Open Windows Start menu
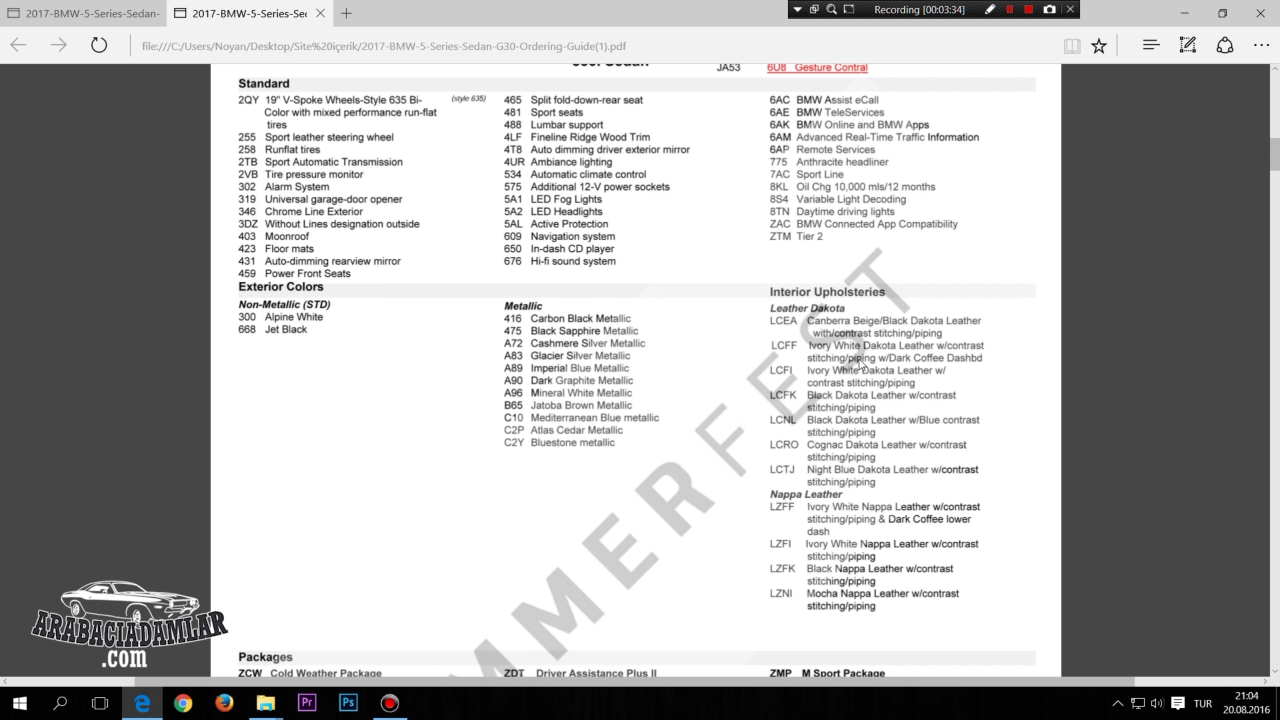The height and width of the screenshot is (720, 1280). point(19,703)
